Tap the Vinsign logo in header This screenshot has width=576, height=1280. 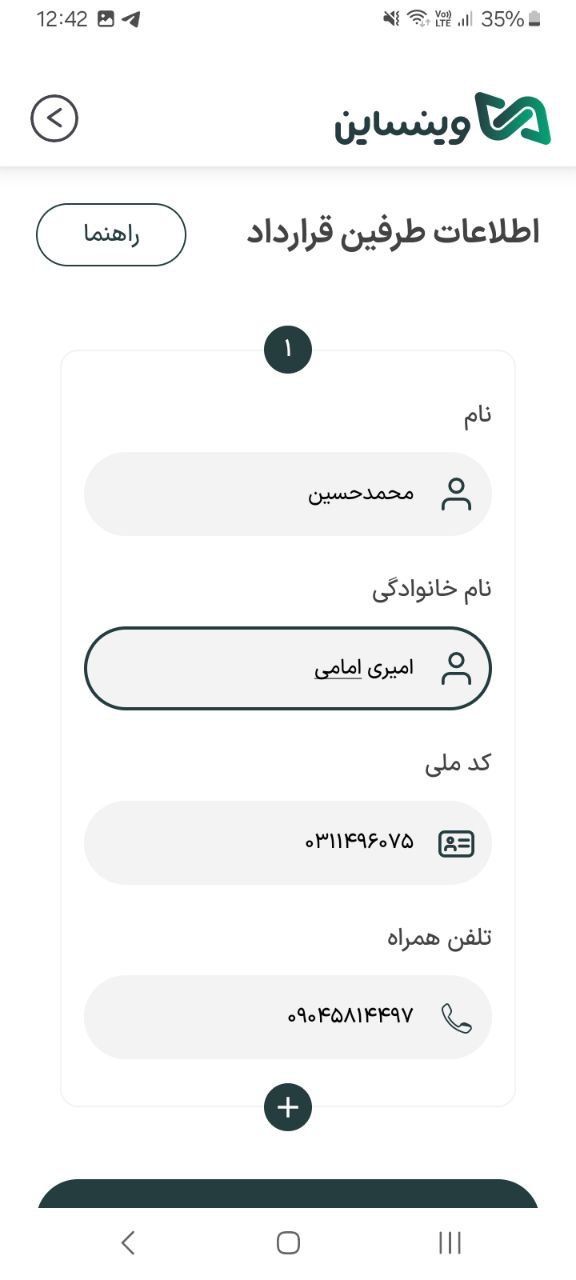tap(443, 120)
